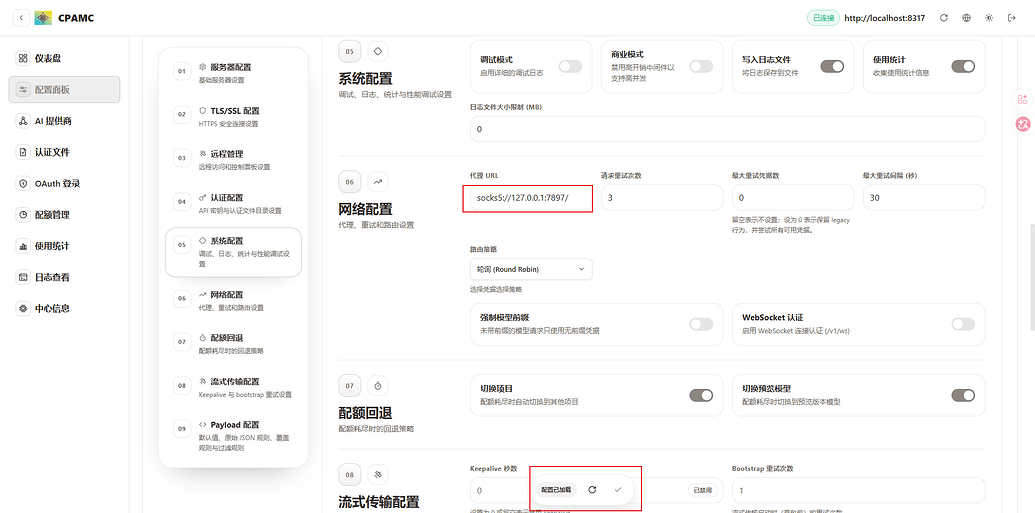Screen dimensions: 1035x513
Task: Click the page vertical scrollbar thumb
Action: pyautogui.click(x=1032, y=277)
